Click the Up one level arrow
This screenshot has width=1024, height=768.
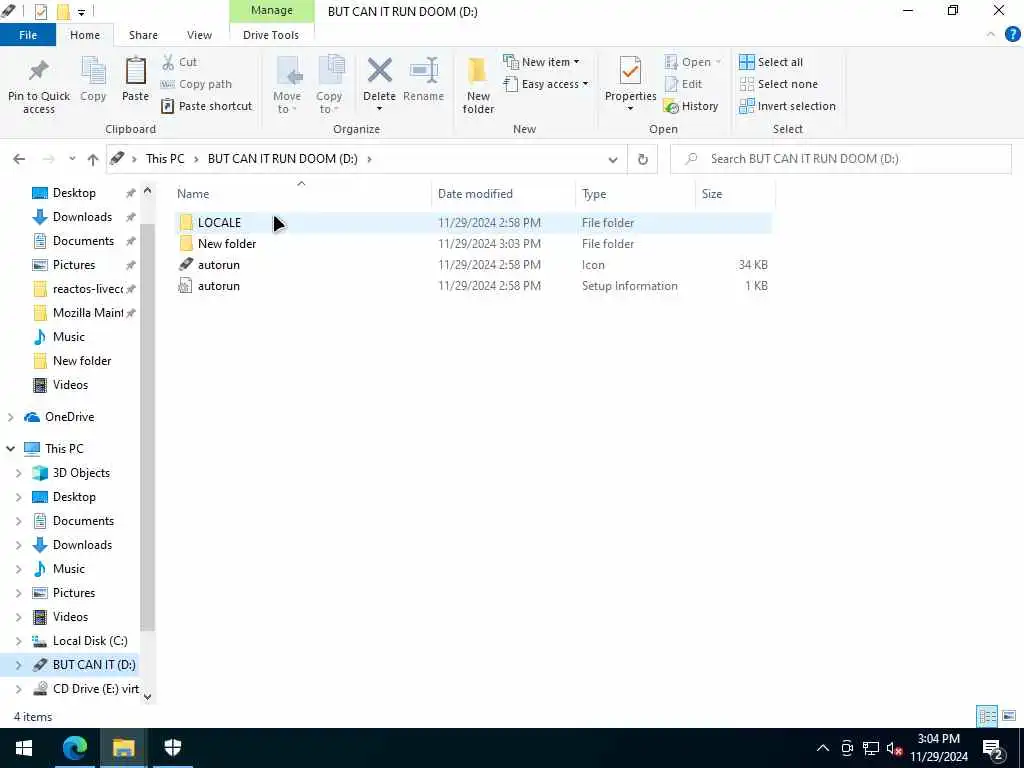click(x=93, y=159)
